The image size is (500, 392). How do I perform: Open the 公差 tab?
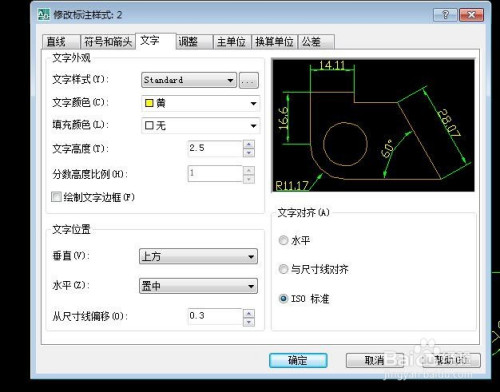pos(316,42)
